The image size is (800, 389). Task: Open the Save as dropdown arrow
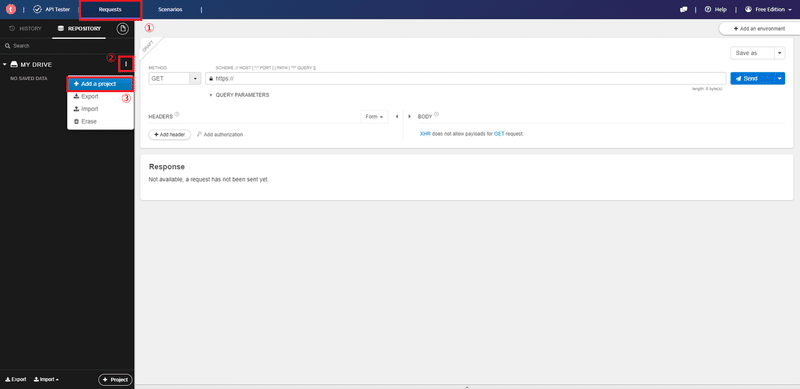pyautogui.click(x=780, y=53)
